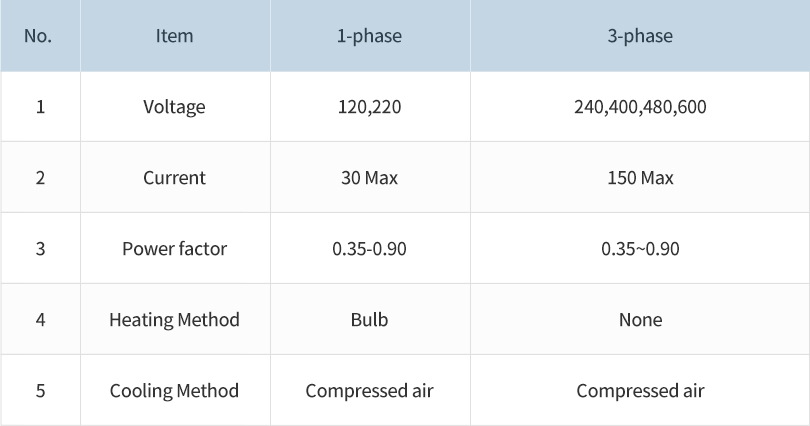Click the 3-phase voltage "240,400,480,600" cell

[x=640, y=107]
